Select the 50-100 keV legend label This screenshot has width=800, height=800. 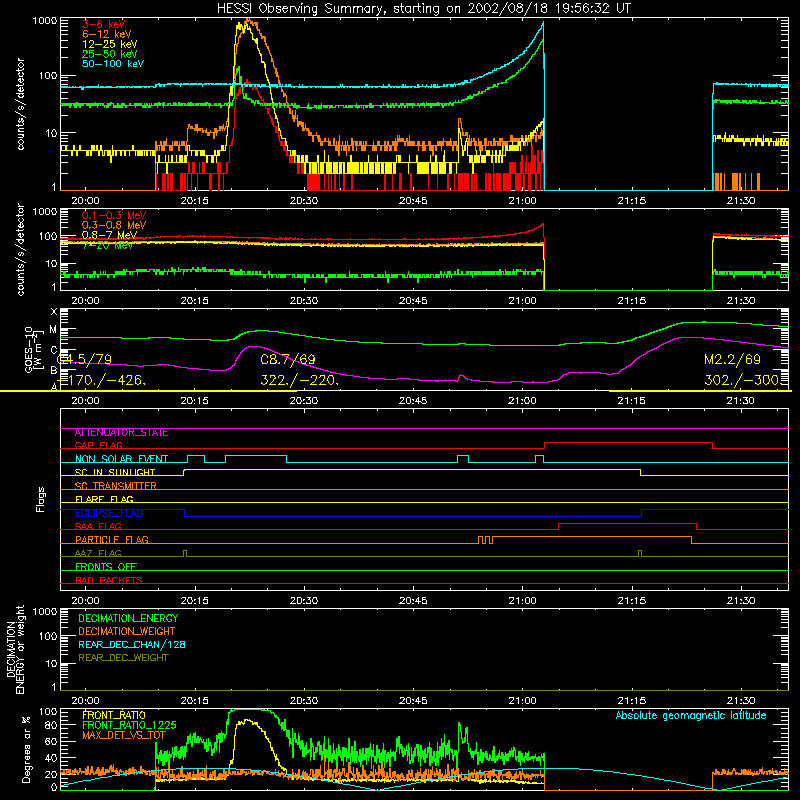[113, 64]
